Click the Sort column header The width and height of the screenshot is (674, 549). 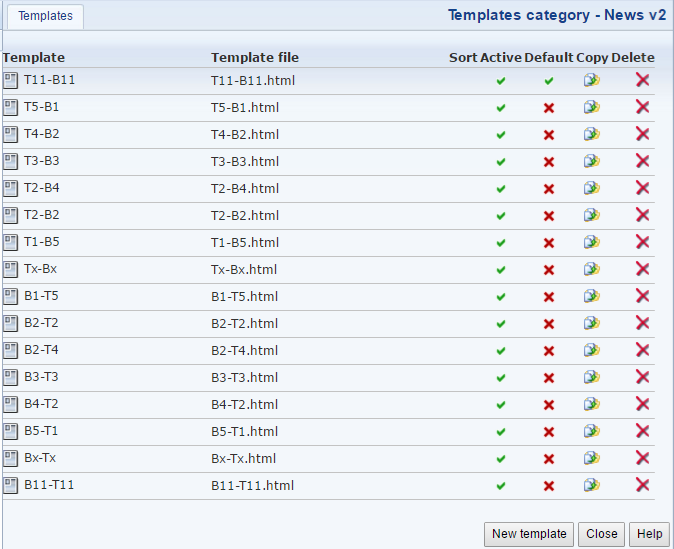point(462,57)
